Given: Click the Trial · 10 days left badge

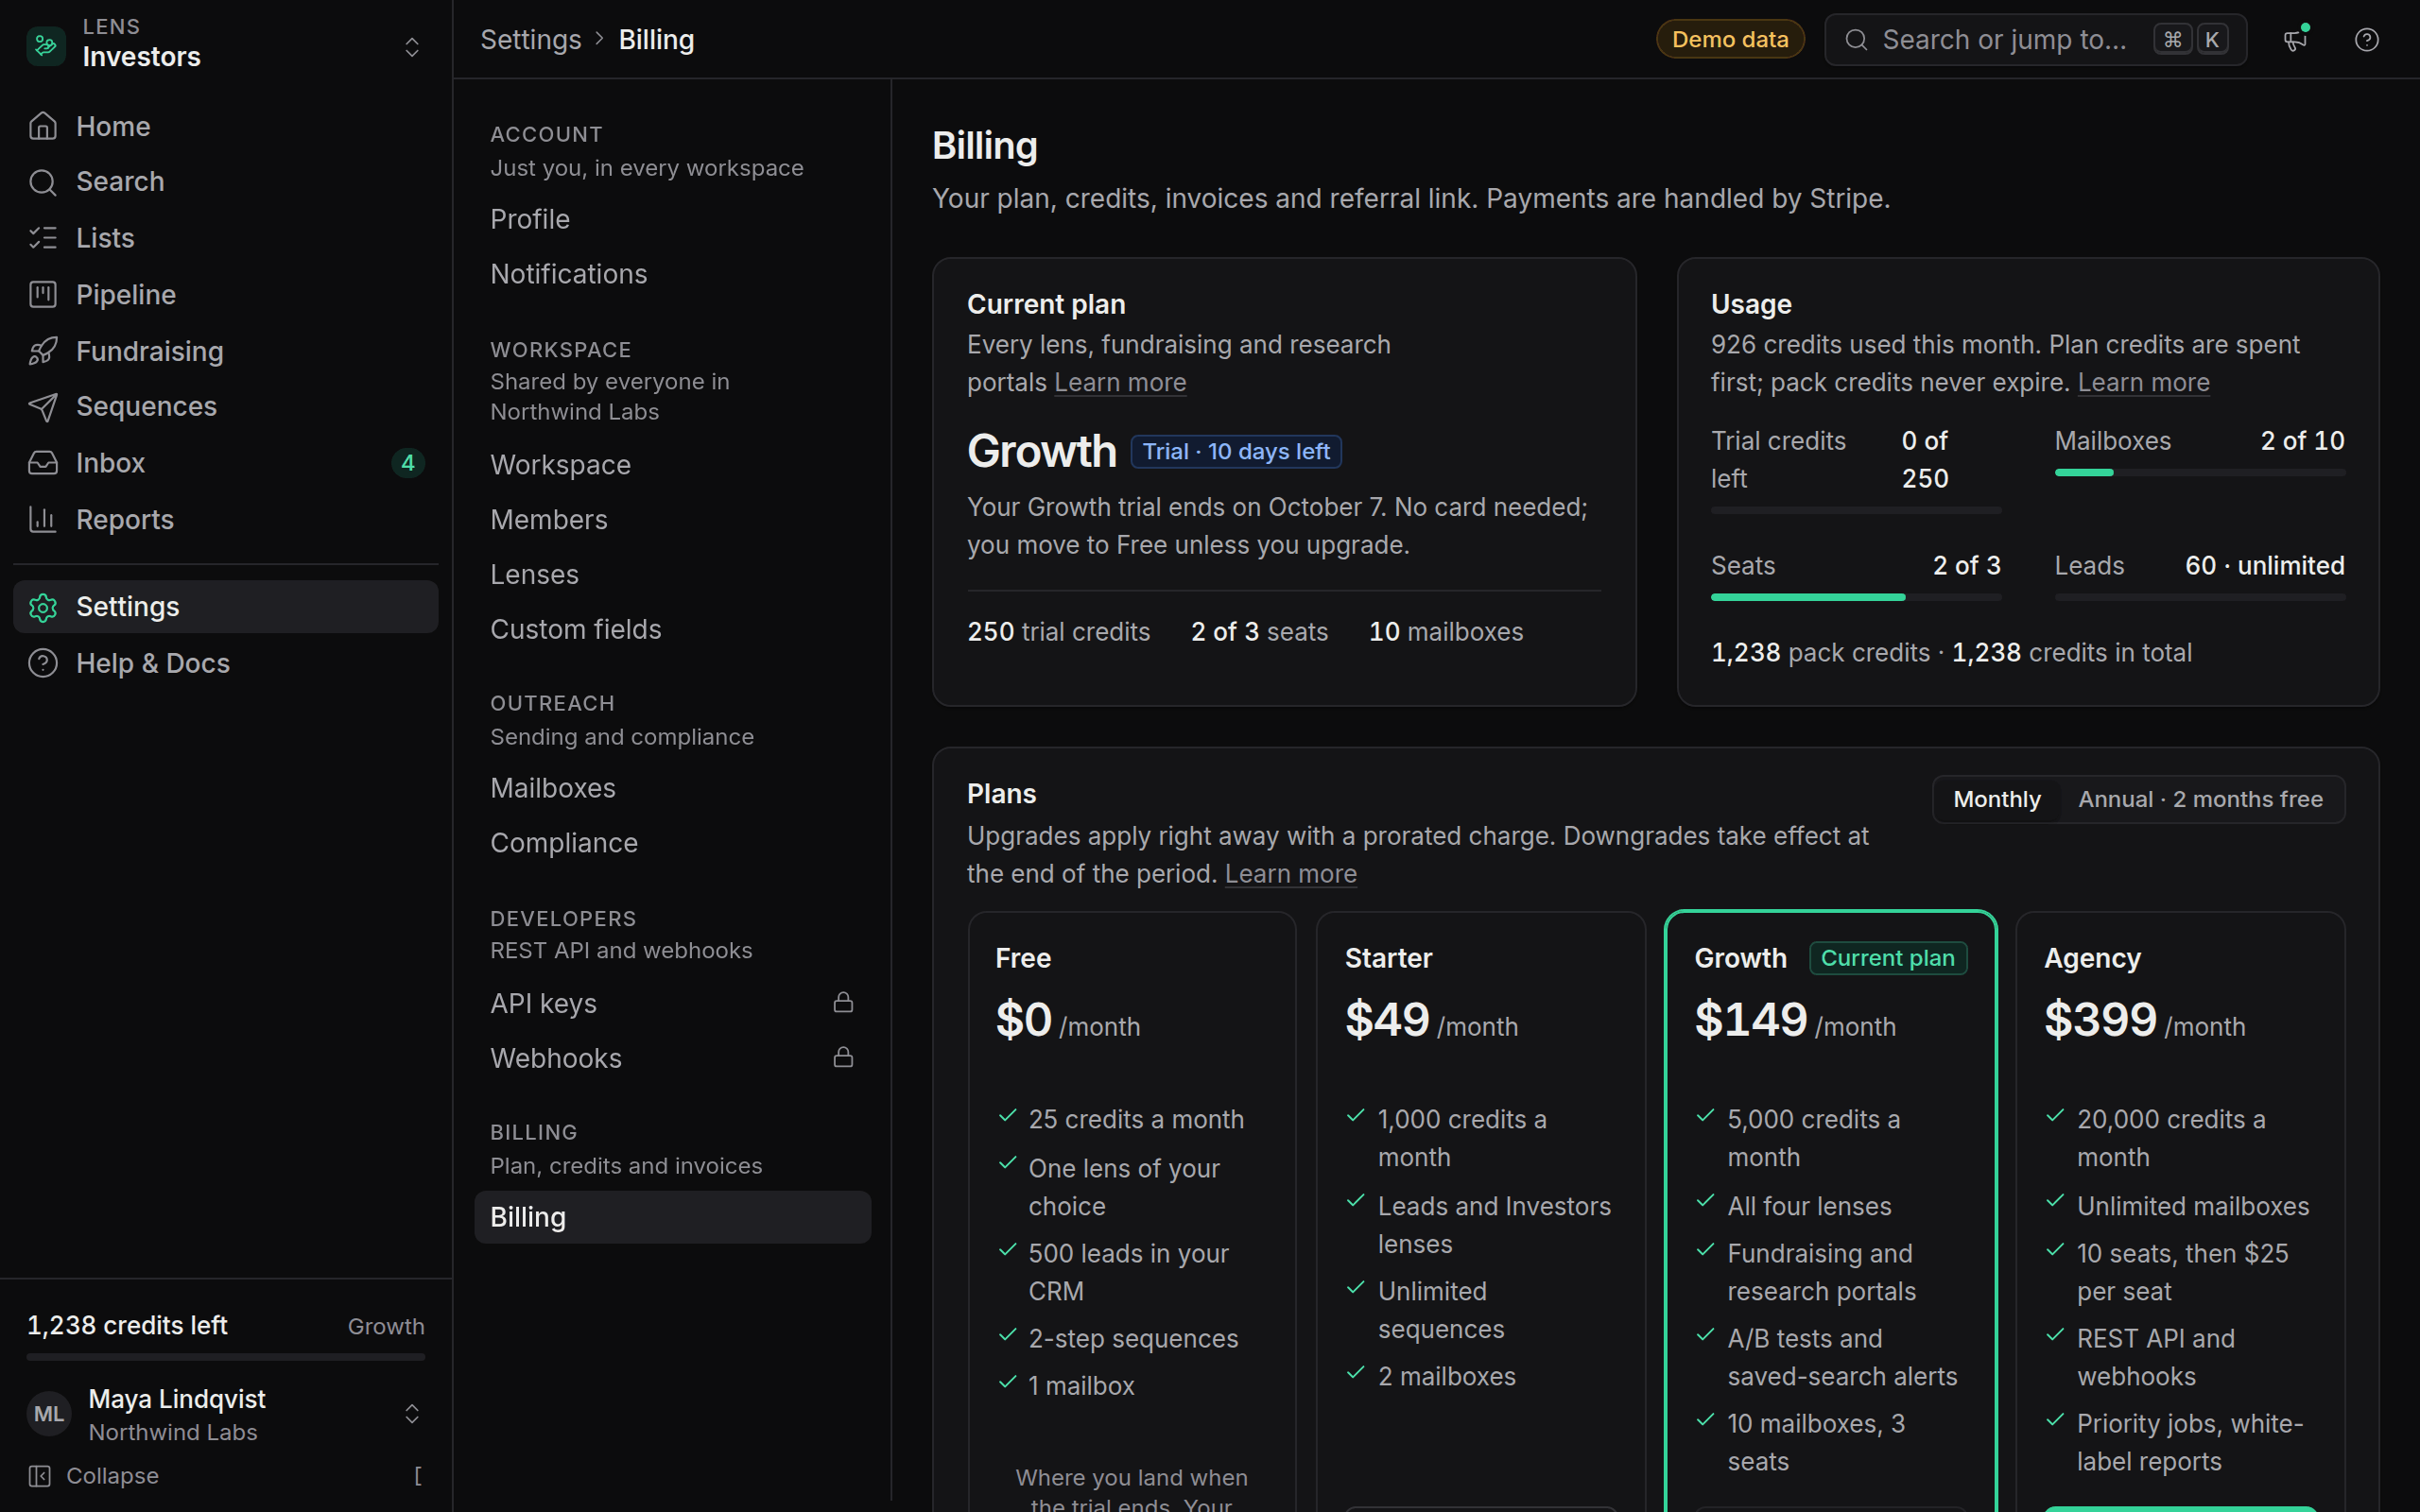Looking at the screenshot, I should [1236, 452].
